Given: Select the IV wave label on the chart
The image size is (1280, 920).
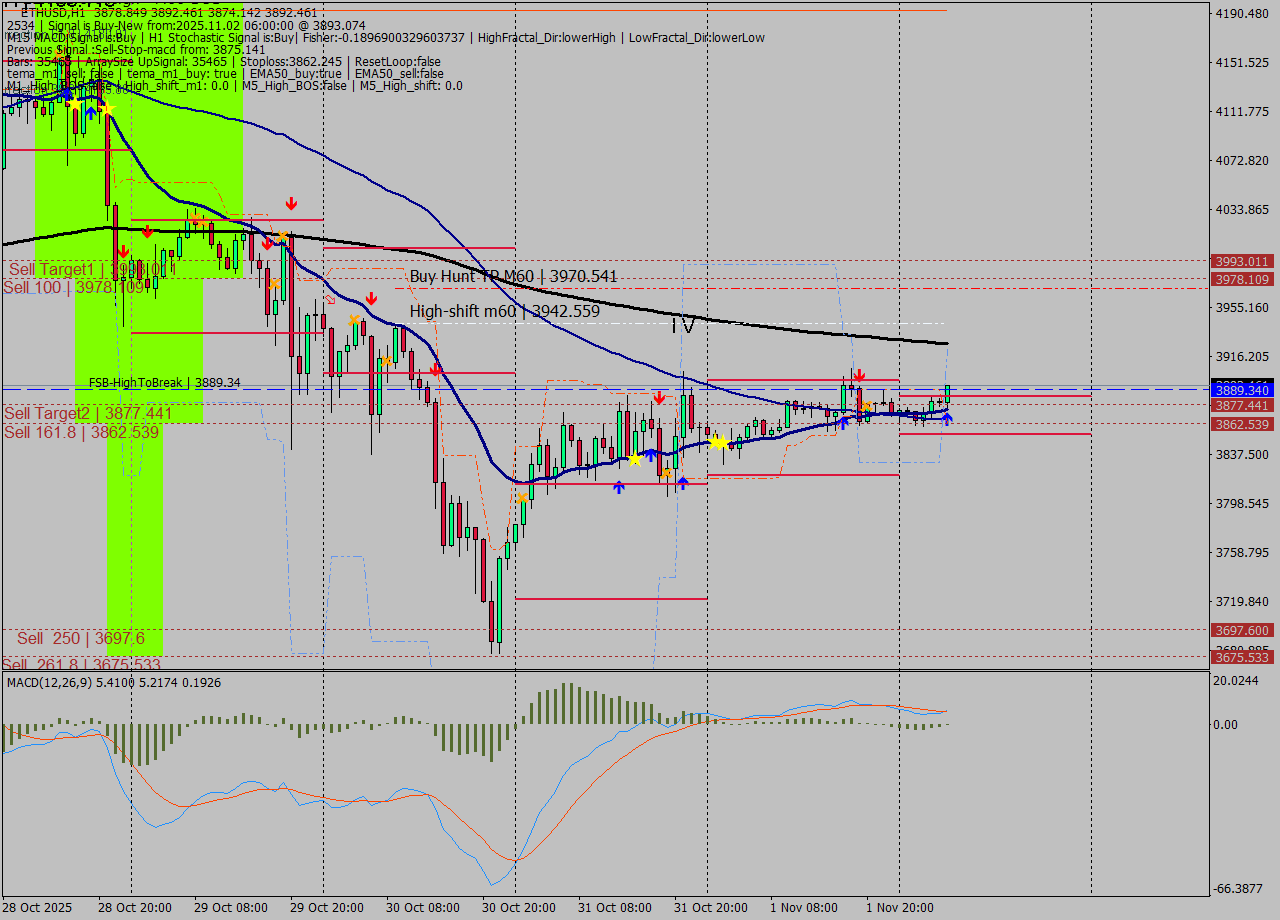Looking at the screenshot, I should tap(683, 325).
